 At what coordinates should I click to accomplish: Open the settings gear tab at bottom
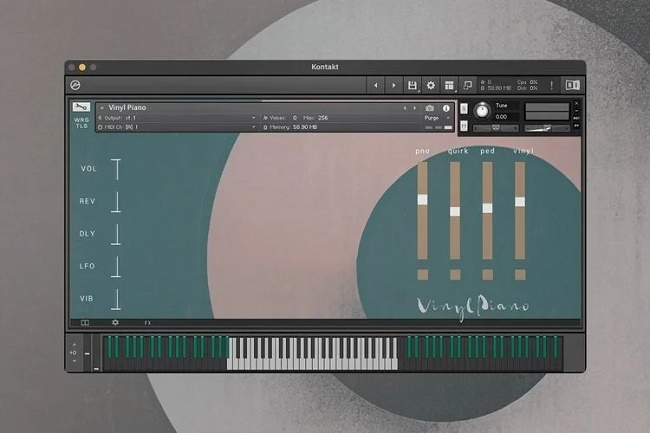115,323
